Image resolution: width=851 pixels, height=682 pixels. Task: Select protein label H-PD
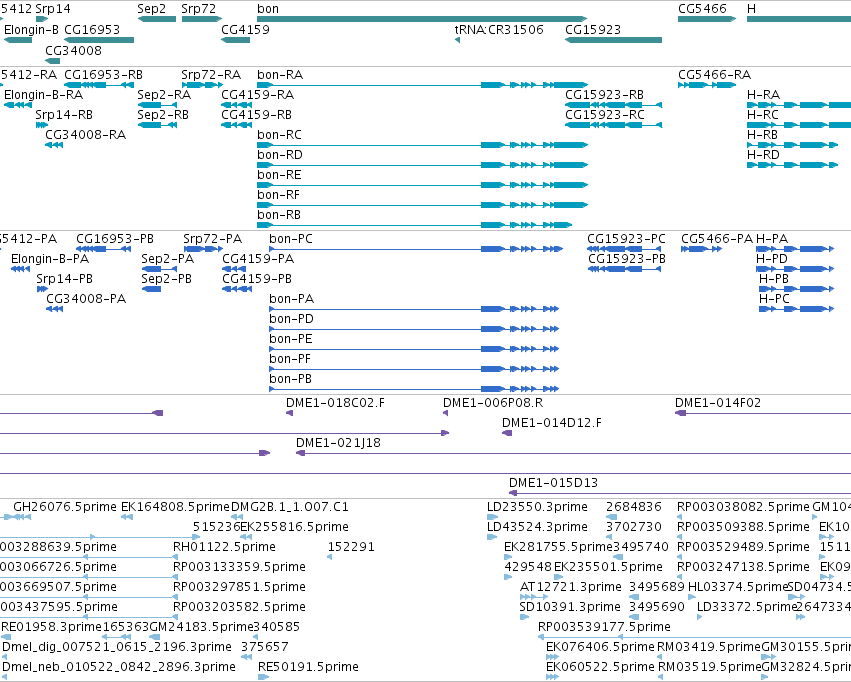(772, 259)
